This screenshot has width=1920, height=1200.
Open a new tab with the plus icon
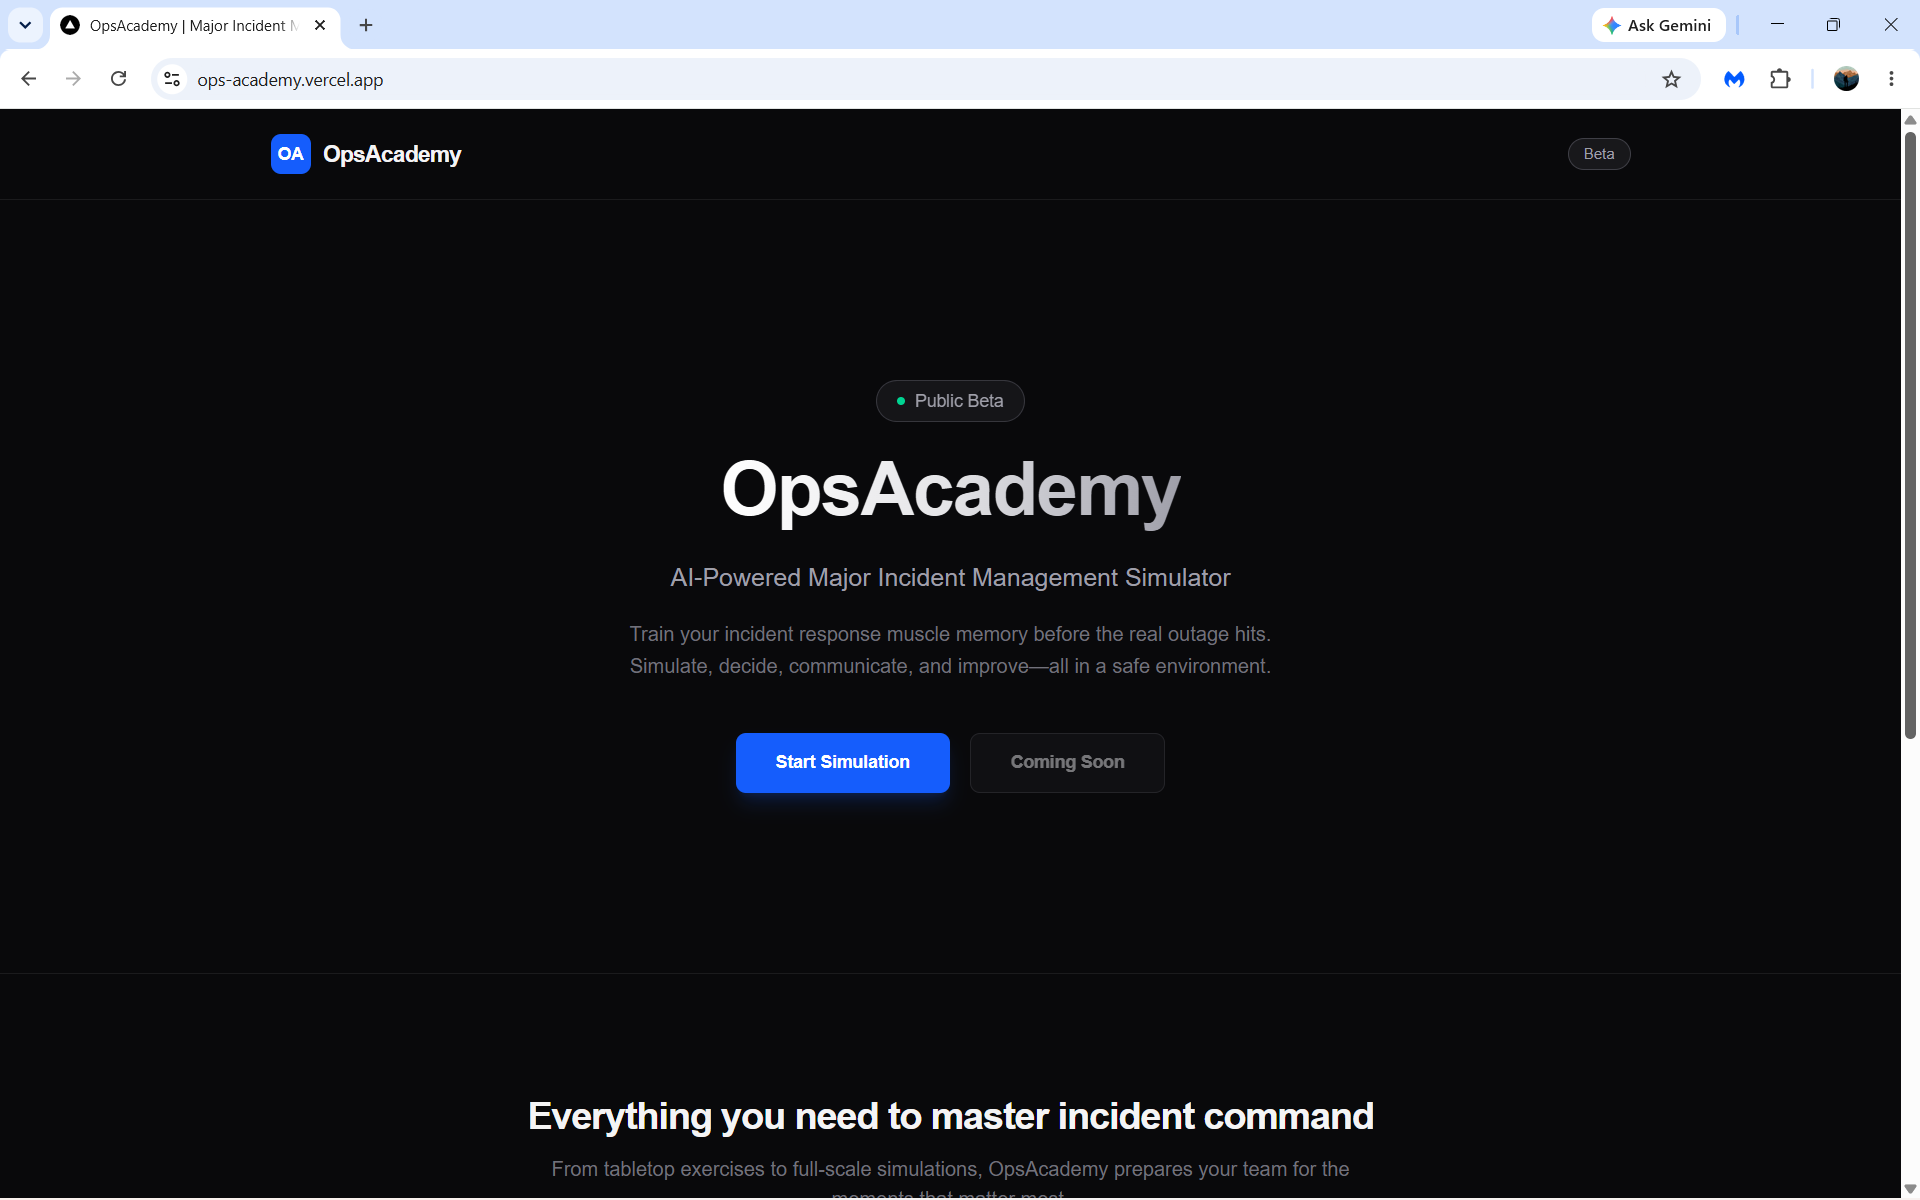point(366,25)
